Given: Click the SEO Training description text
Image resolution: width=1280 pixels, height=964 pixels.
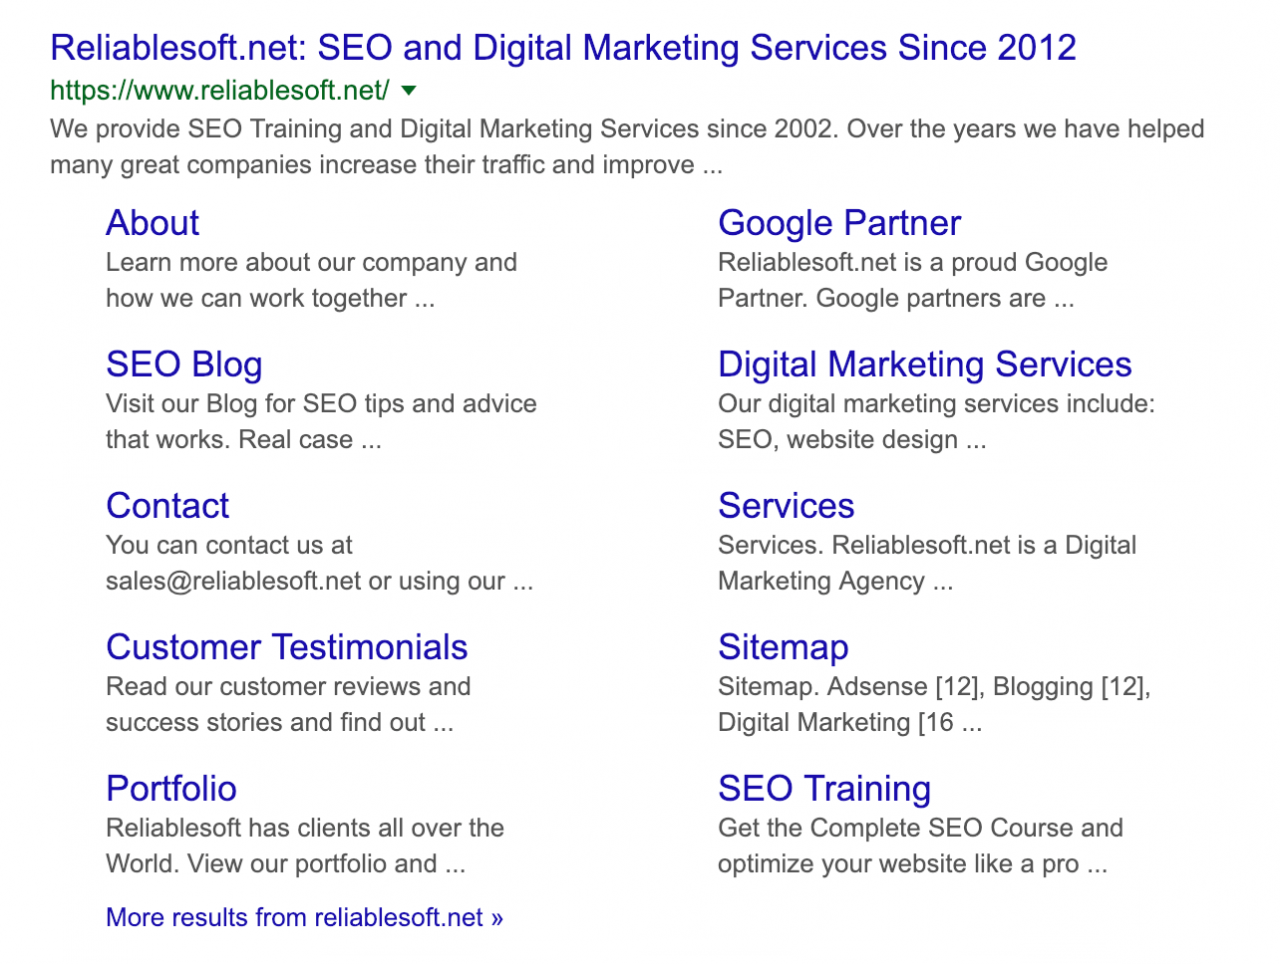Looking at the screenshot, I should (x=919, y=846).
